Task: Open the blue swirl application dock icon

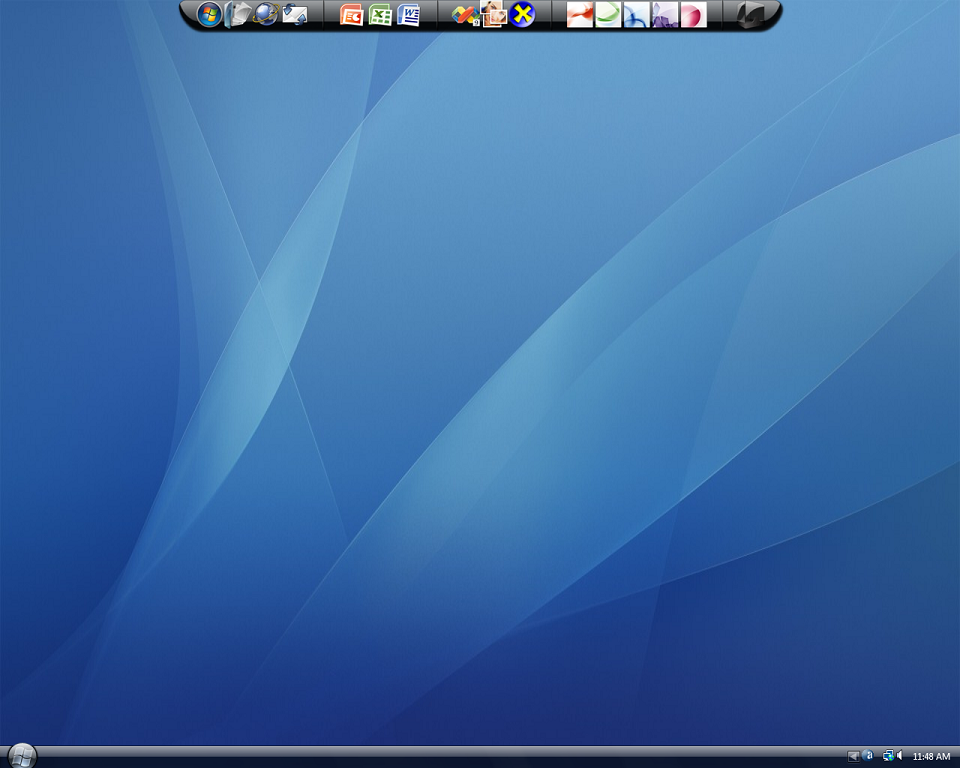Action: (x=637, y=15)
